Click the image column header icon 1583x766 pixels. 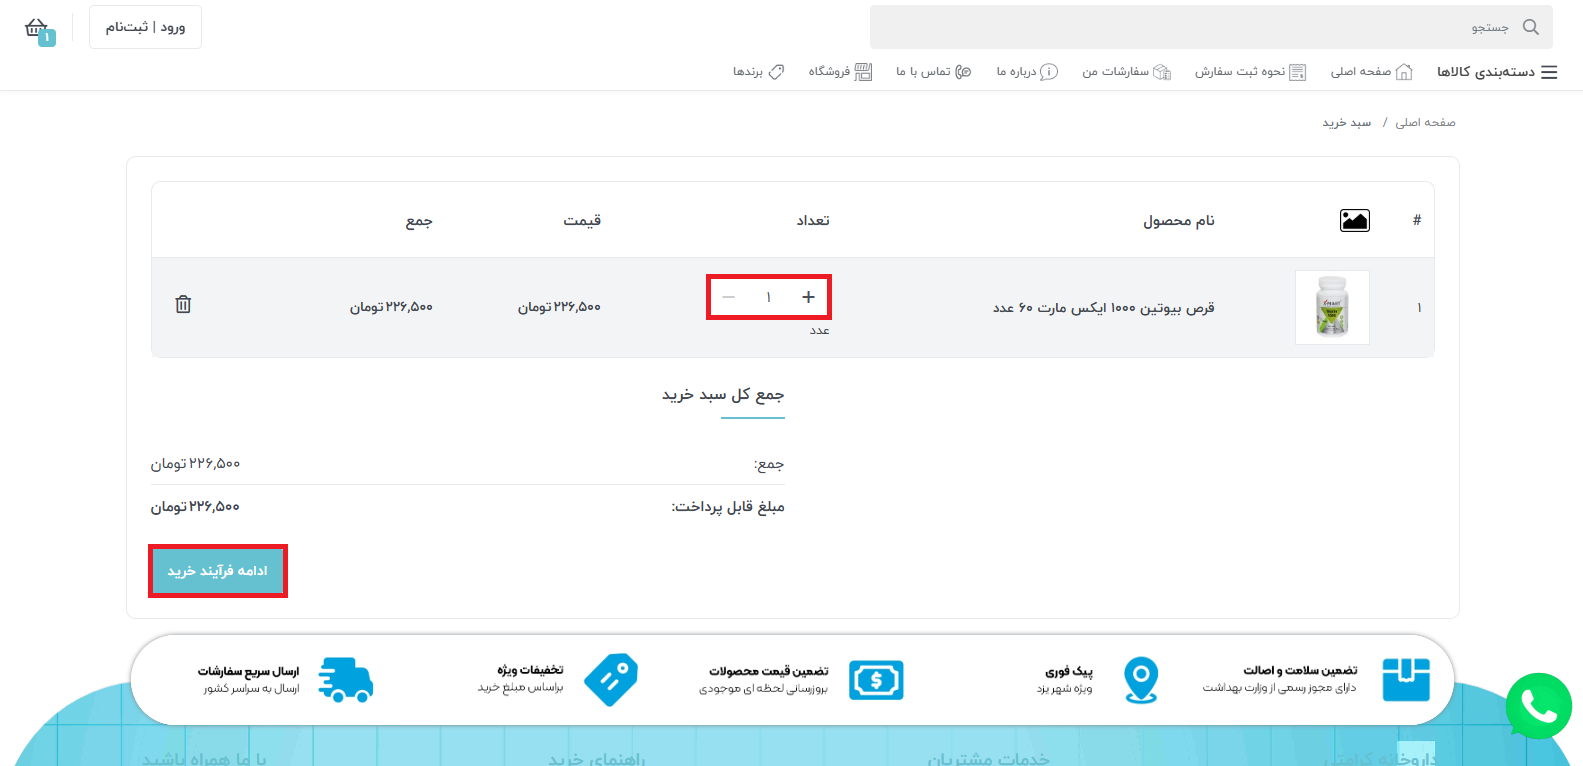click(x=1355, y=220)
